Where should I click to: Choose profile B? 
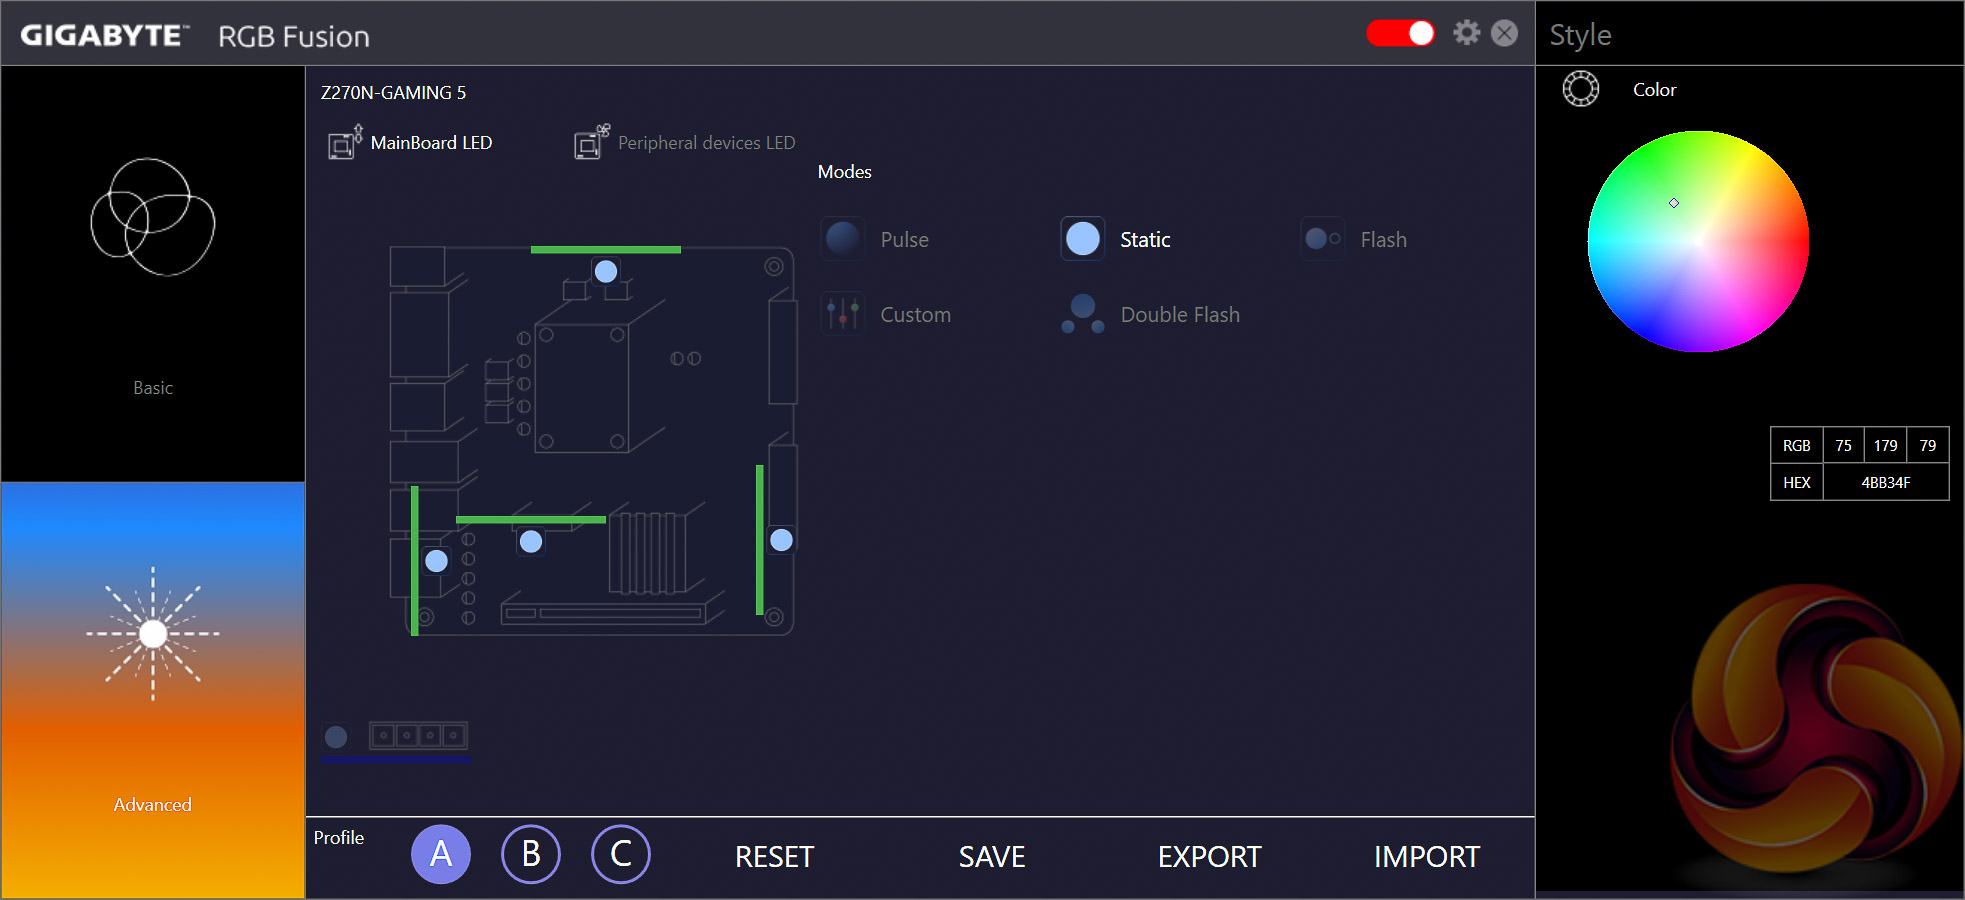click(531, 855)
